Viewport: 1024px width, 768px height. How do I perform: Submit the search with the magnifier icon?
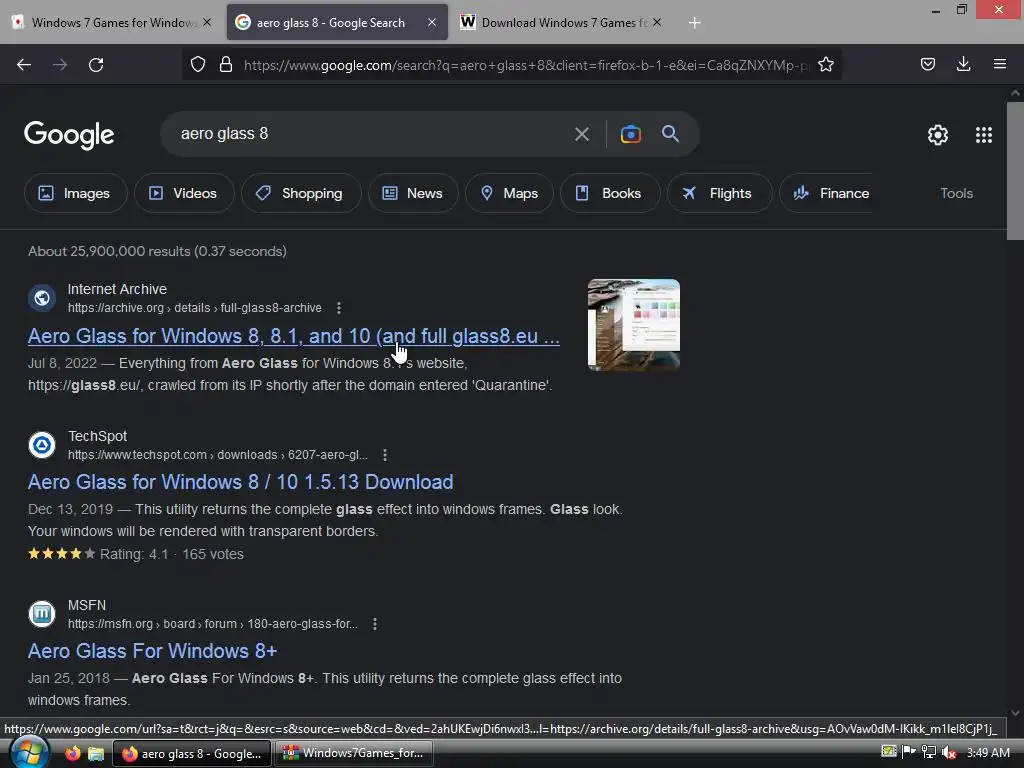(670, 134)
